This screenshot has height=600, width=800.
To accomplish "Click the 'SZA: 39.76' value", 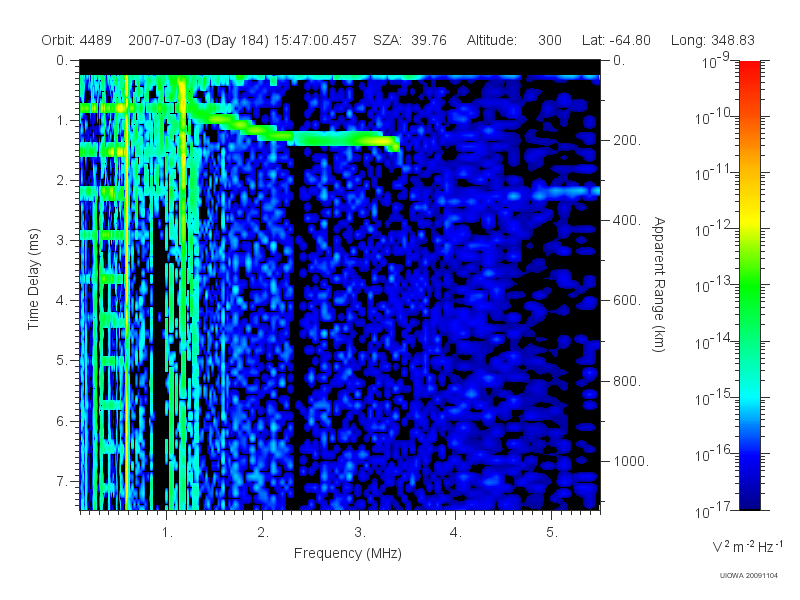I will [x=410, y=40].
